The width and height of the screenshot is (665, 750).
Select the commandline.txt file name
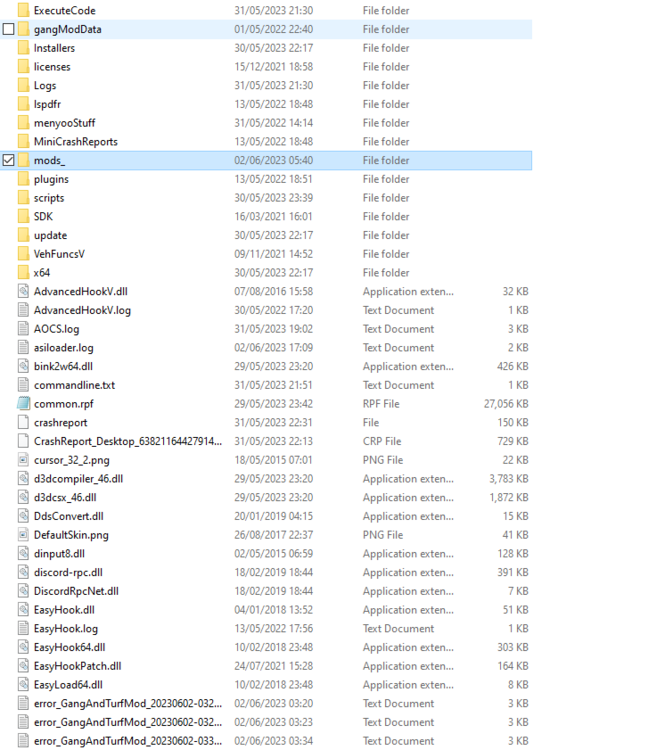(74, 385)
